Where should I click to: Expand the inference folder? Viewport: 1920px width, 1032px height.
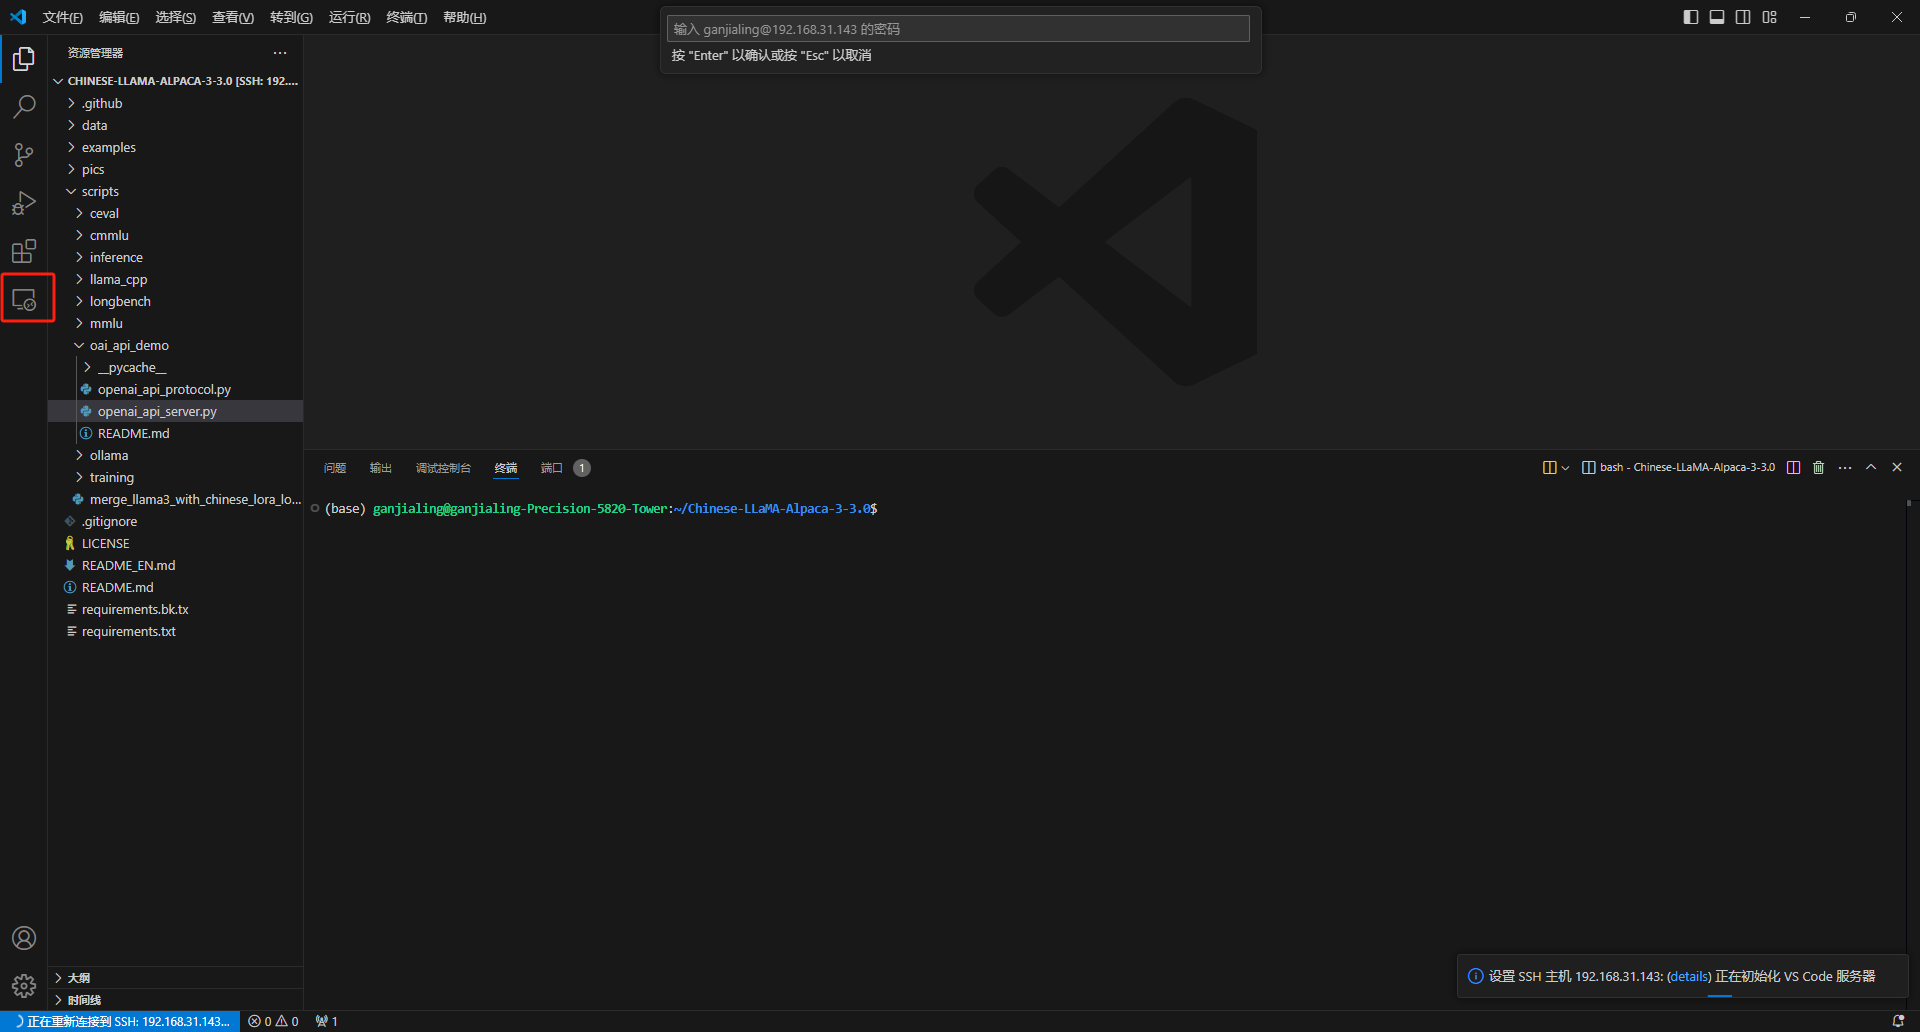(x=175, y=257)
